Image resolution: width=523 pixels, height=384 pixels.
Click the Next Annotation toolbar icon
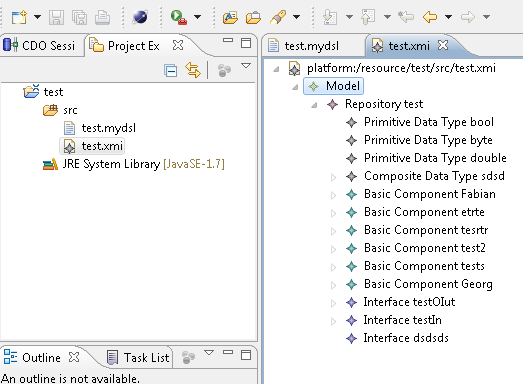(330, 17)
